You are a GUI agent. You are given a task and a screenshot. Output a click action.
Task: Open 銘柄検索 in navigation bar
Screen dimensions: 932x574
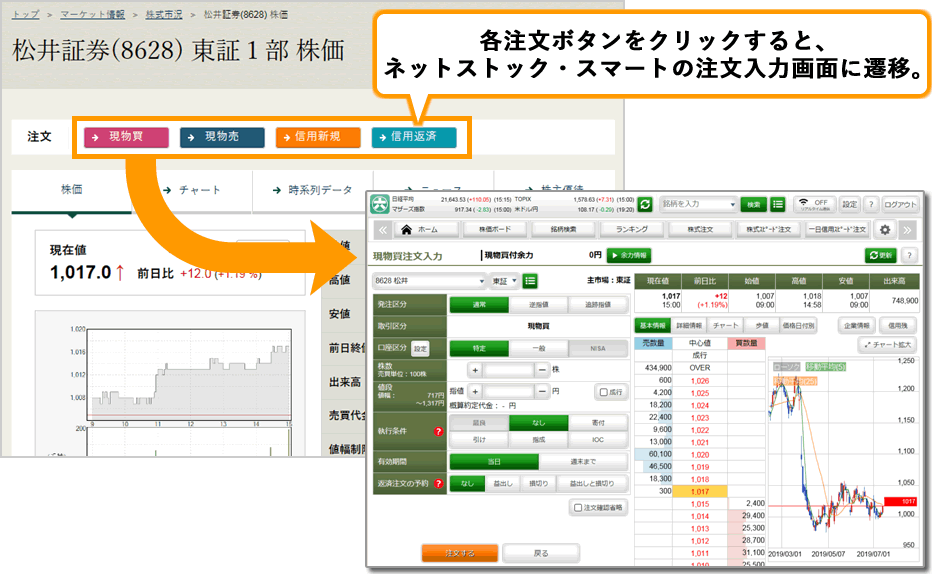tap(563, 229)
